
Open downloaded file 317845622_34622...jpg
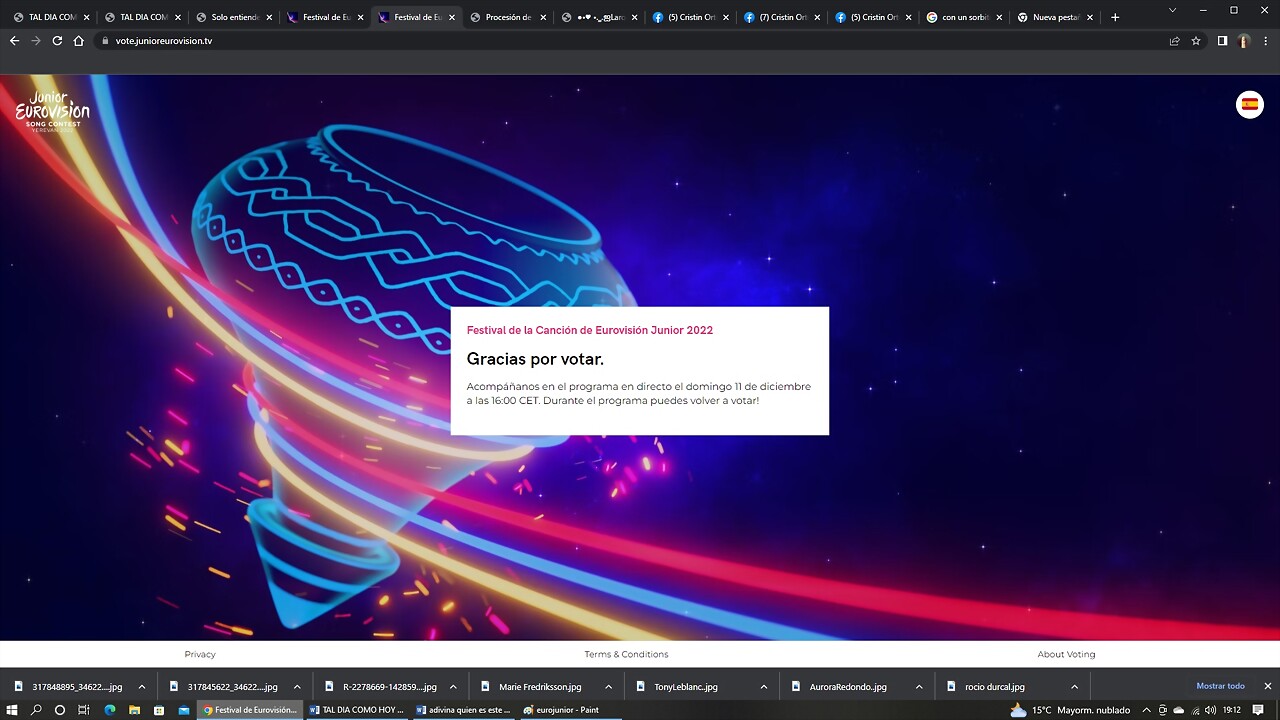tap(224, 687)
